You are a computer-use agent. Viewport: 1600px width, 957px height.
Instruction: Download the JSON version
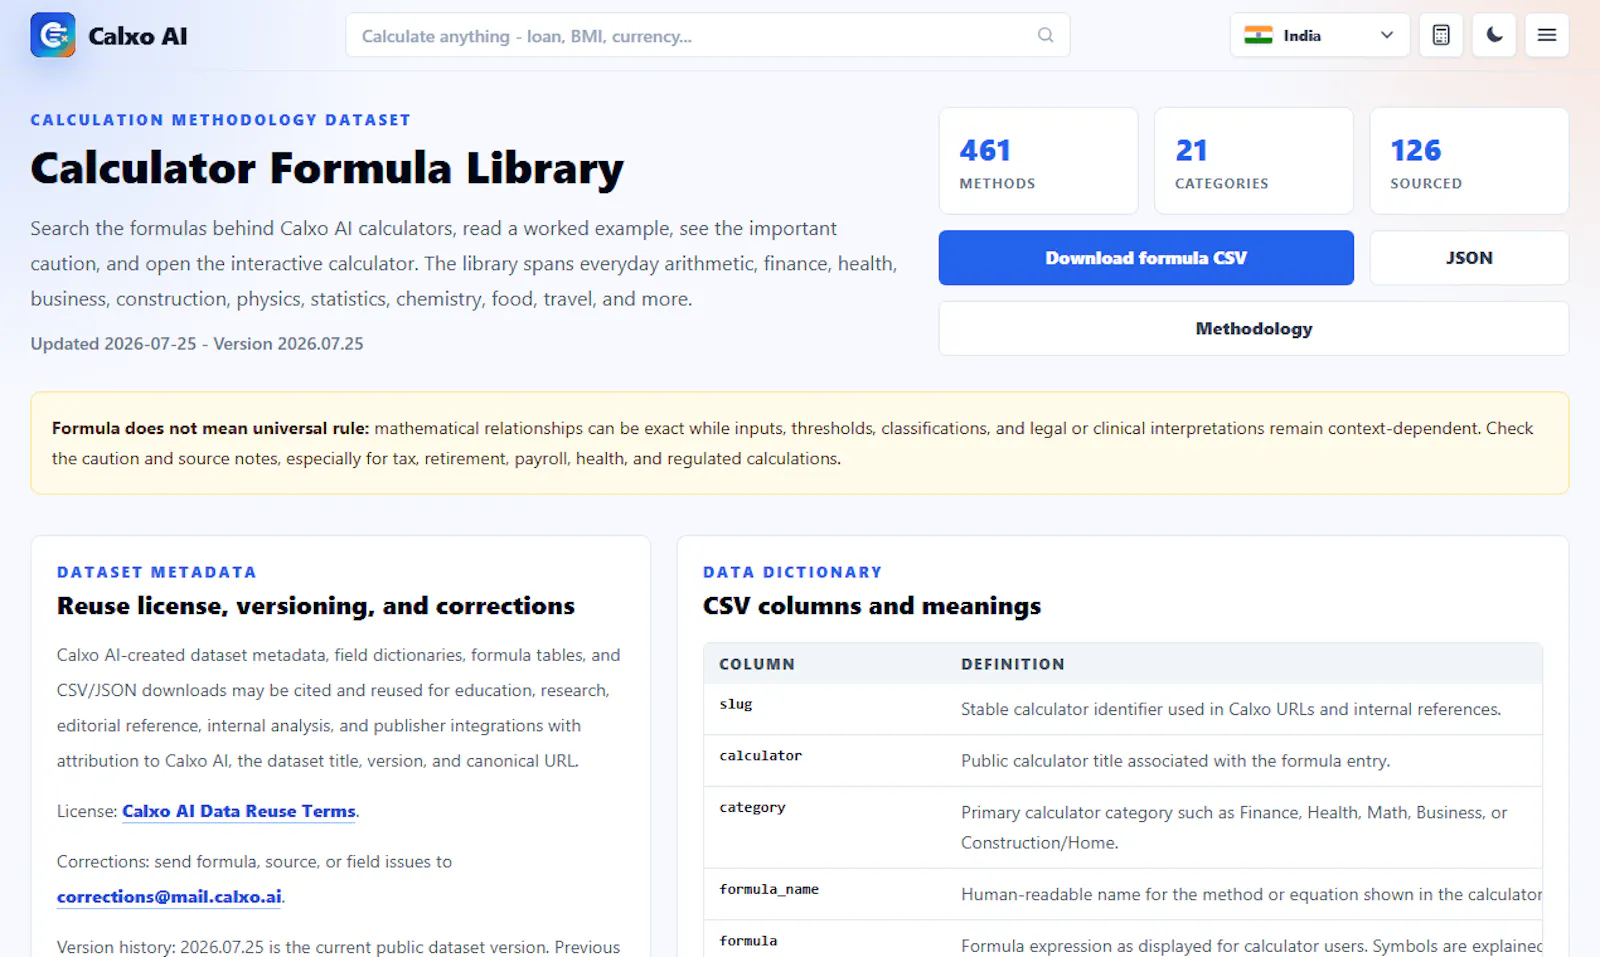coord(1469,258)
